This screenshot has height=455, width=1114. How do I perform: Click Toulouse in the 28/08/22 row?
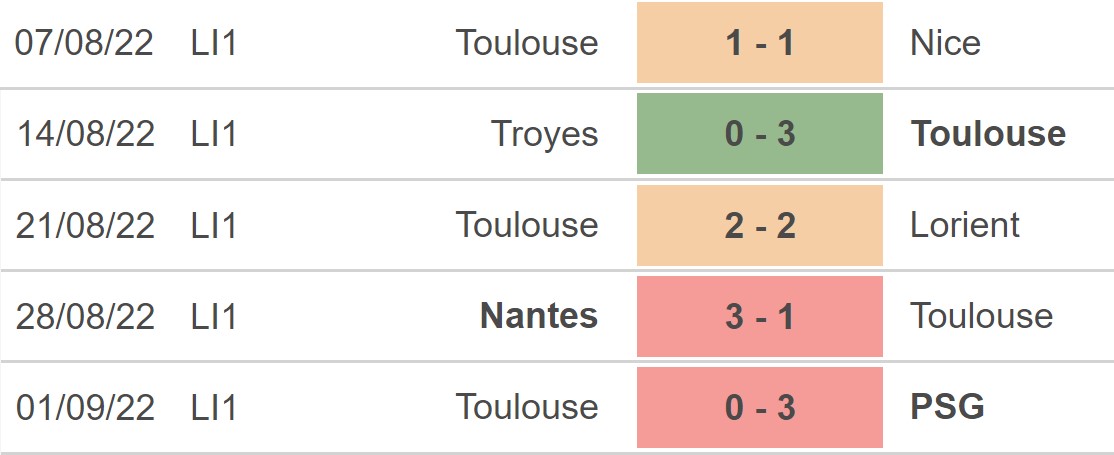(x=981, y=316)
